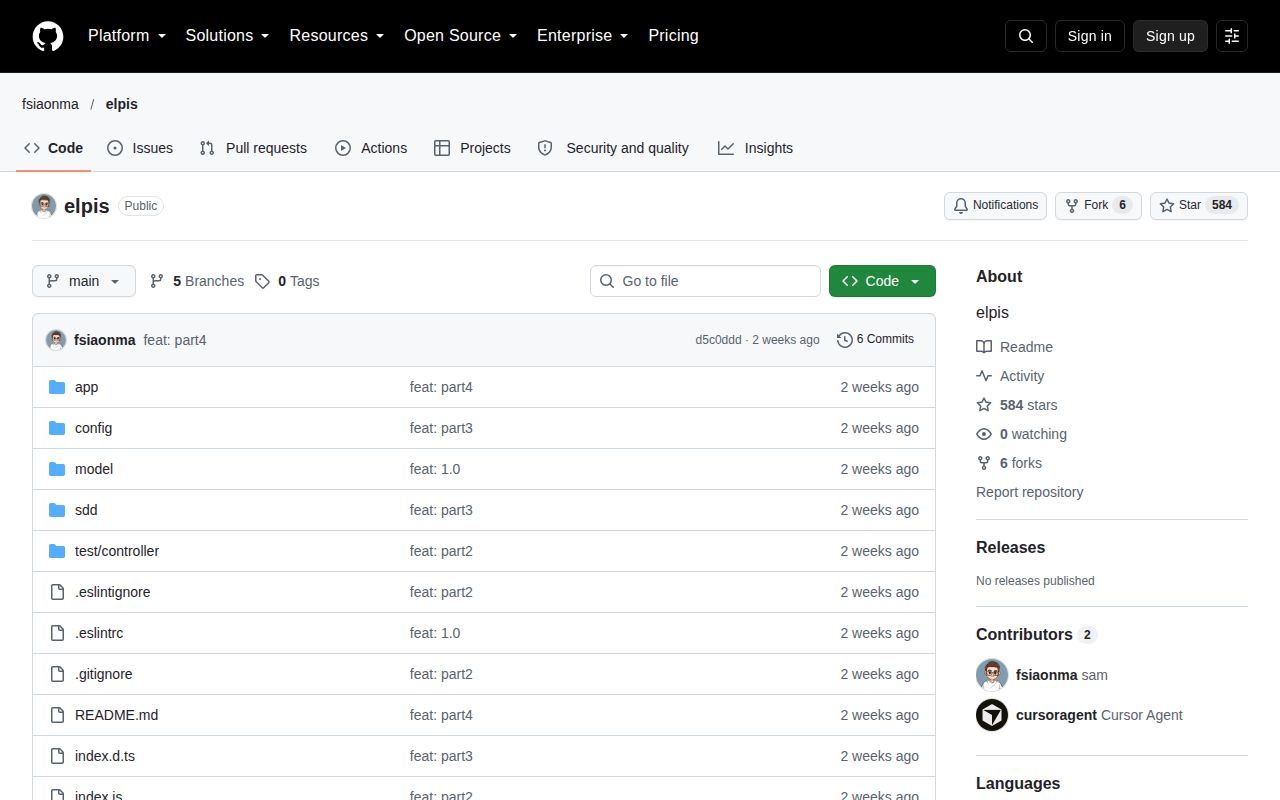Click the Sign in button
The height and width of the screenshot is (800, 1280).
click(1089, 36)
